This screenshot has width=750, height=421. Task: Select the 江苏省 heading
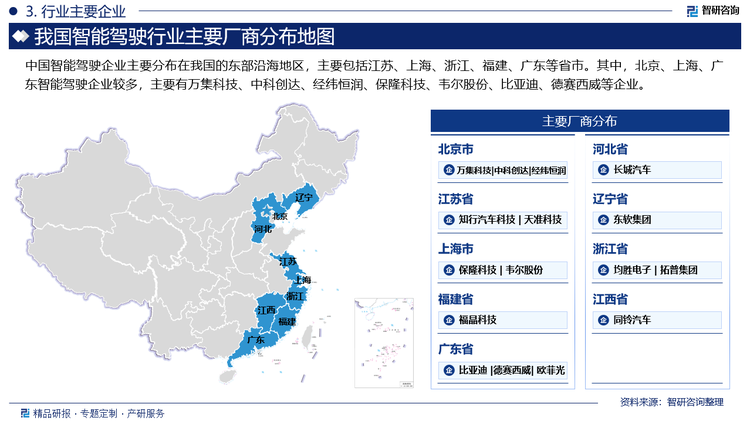[x=455, y=199]
